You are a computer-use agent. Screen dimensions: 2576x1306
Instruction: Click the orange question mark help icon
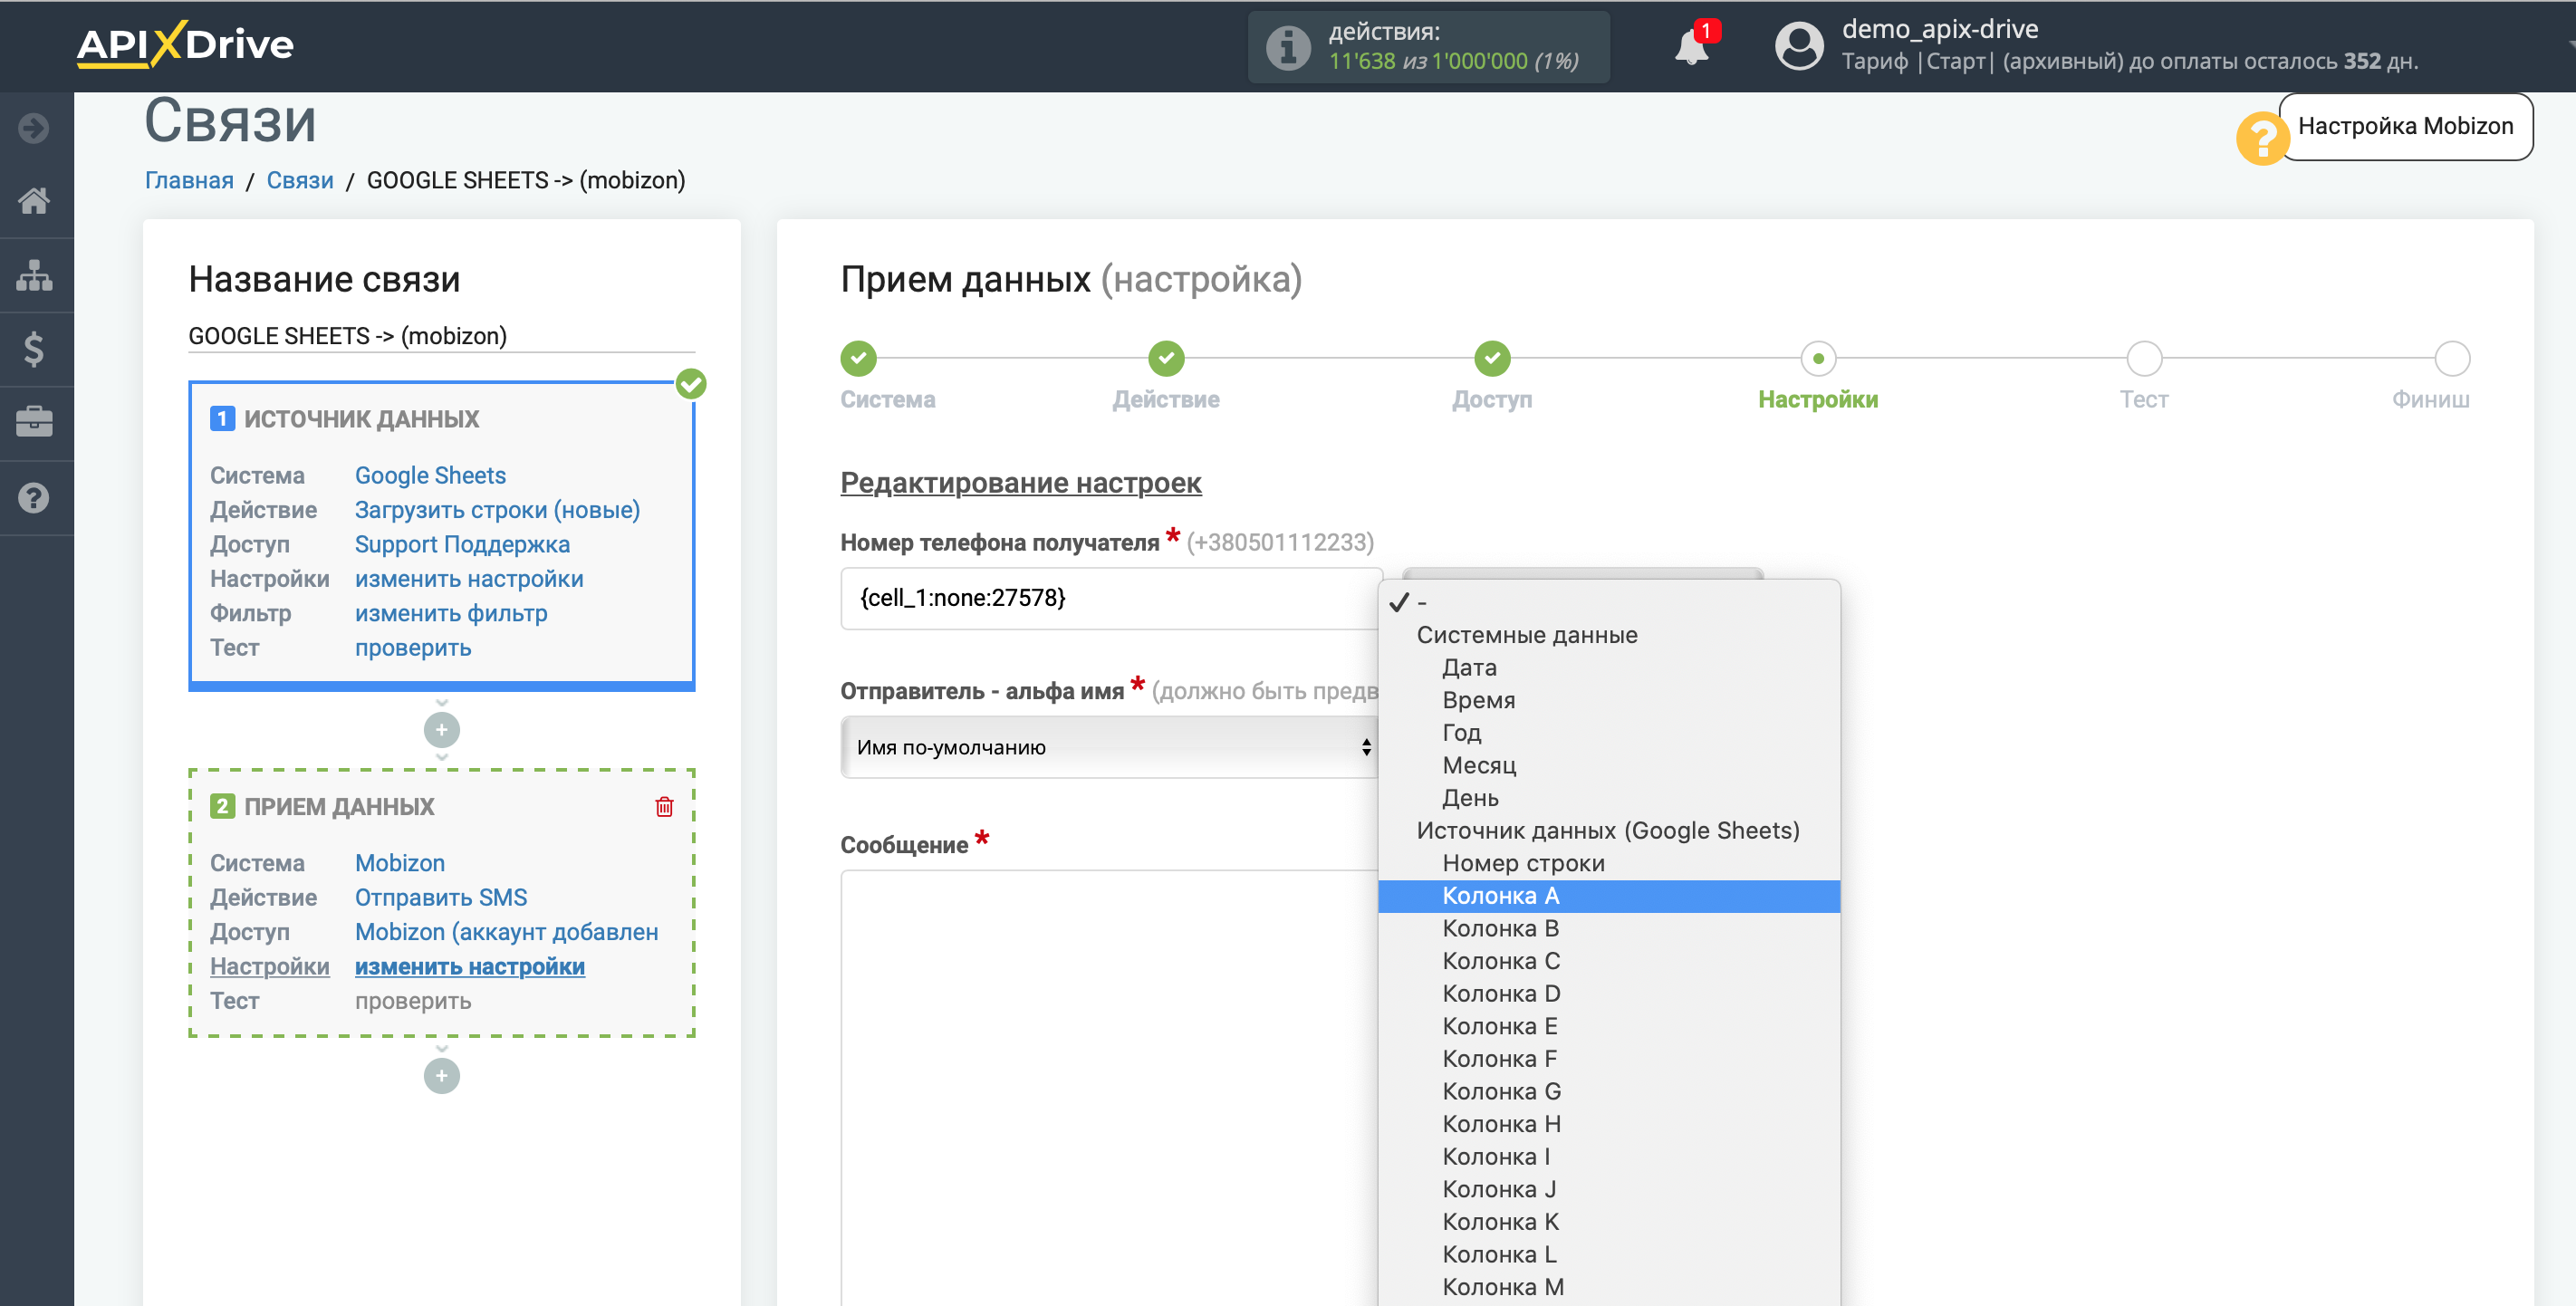(x=2262, y=139)
